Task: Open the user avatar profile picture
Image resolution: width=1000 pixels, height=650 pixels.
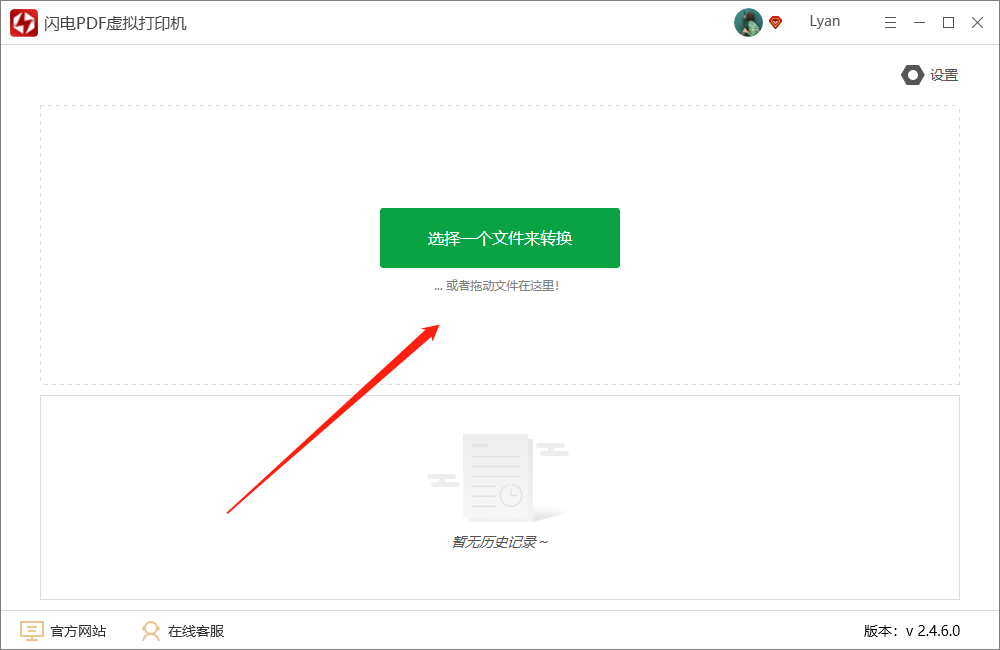Action: click(748, 23)
